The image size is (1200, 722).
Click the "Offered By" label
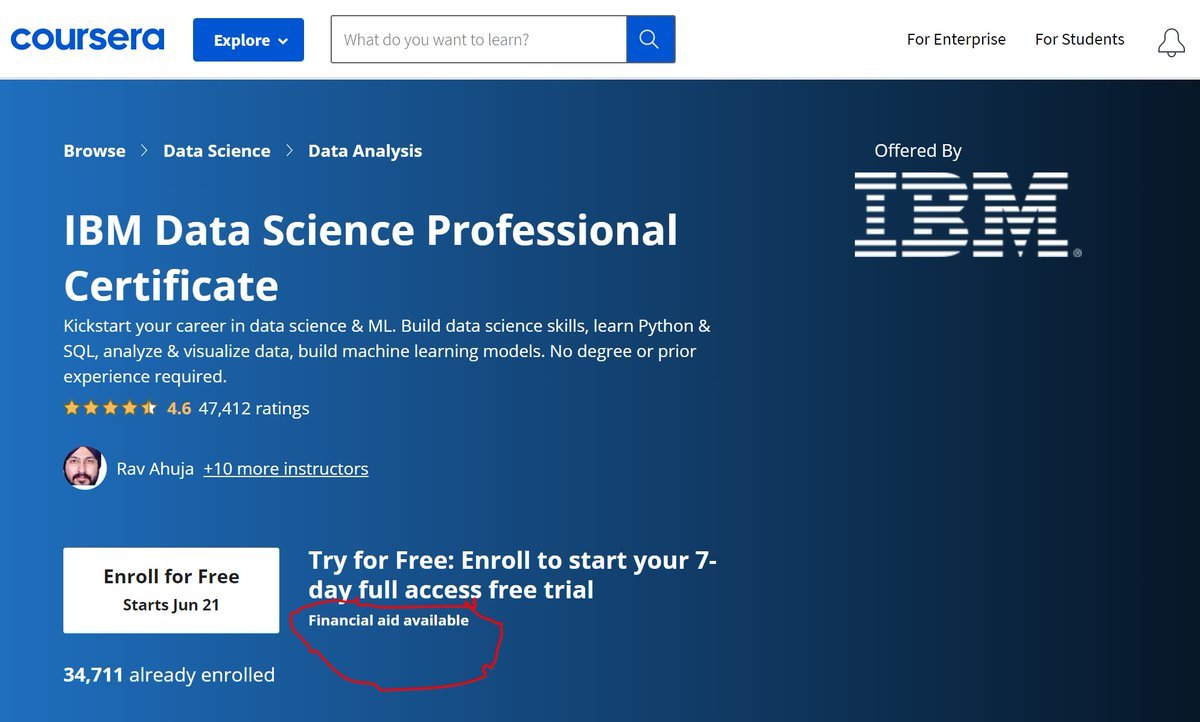[918, 151]
